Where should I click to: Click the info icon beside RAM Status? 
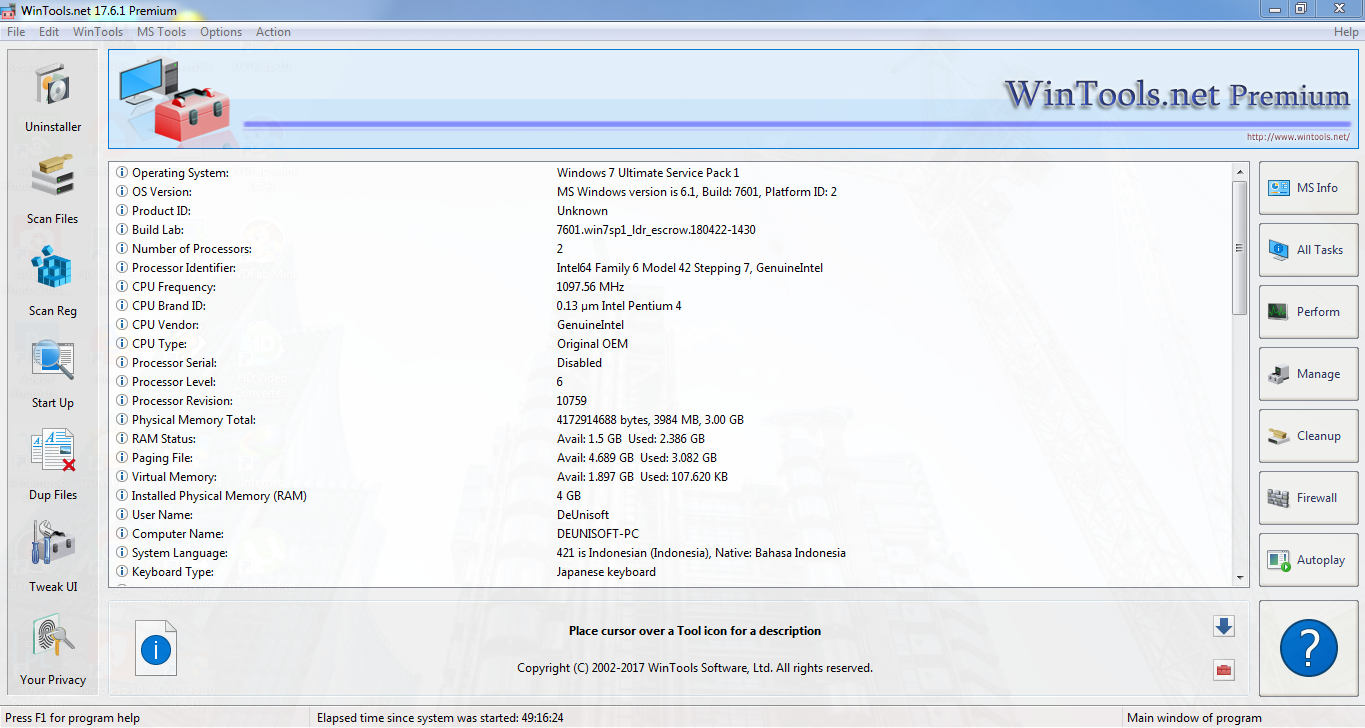click(122, 439)
